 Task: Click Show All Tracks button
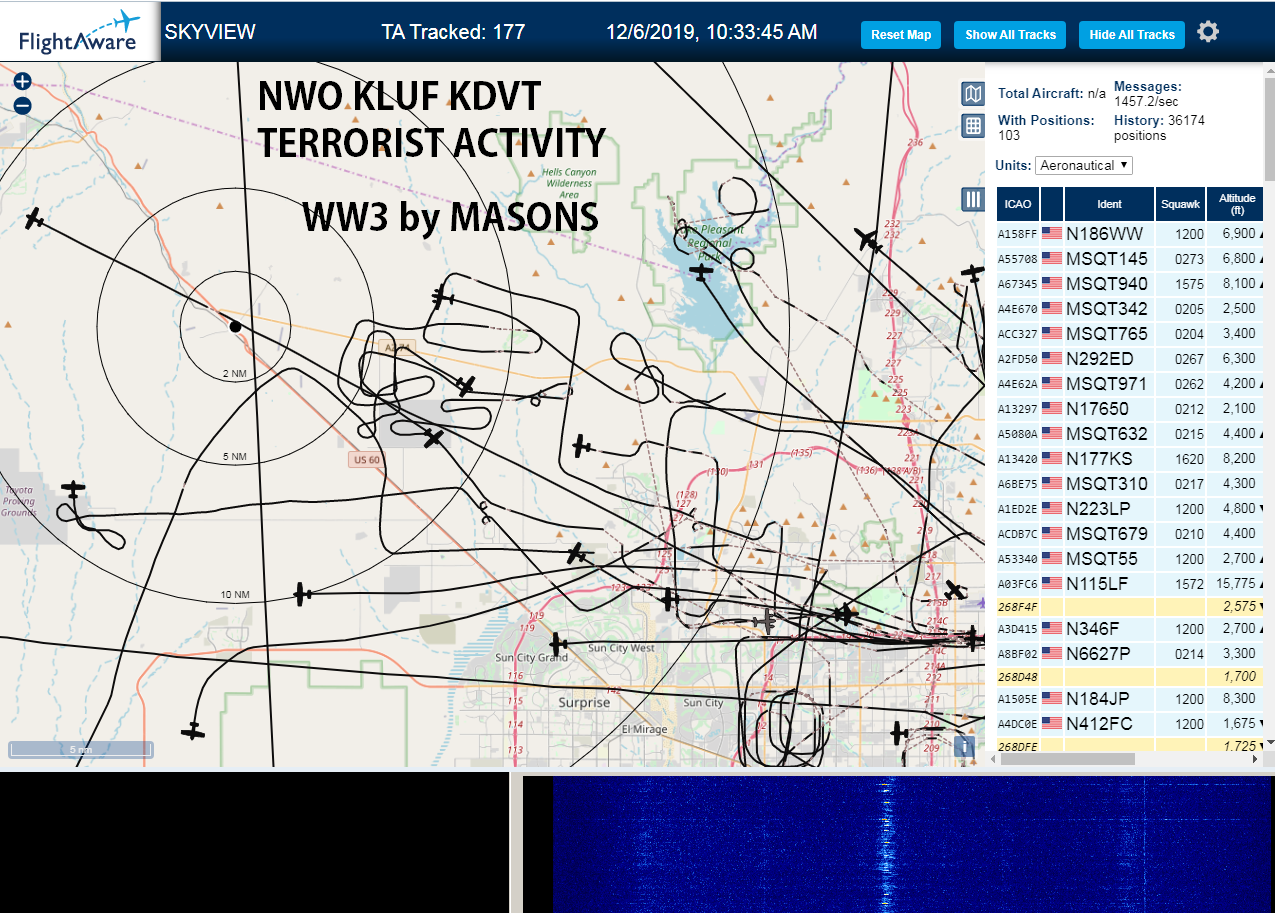[x=1010, y=34]
